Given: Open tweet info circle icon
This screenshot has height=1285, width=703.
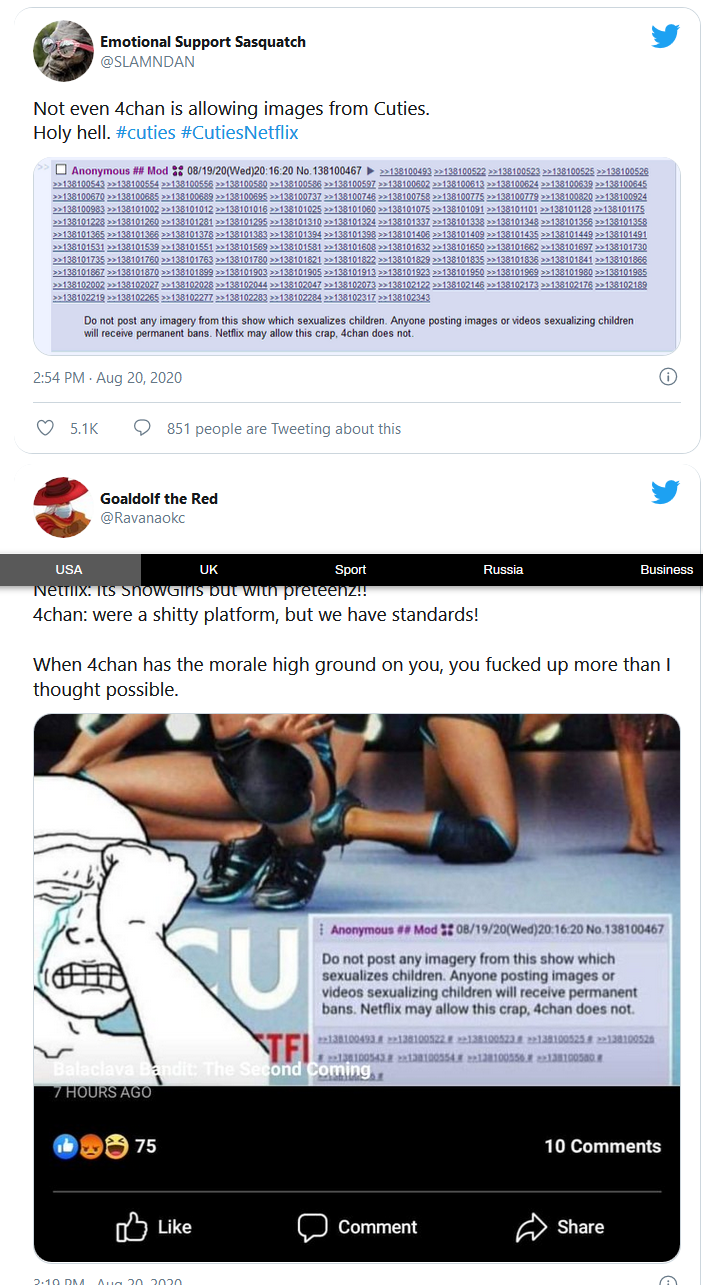Looking at the screenshot, I should (x=669, y=377).
